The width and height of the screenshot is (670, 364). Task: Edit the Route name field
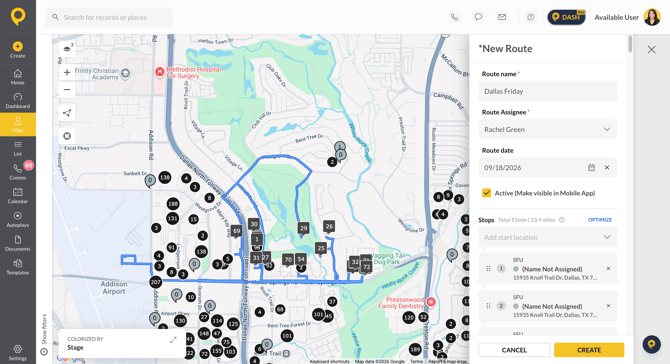[548, 91]
